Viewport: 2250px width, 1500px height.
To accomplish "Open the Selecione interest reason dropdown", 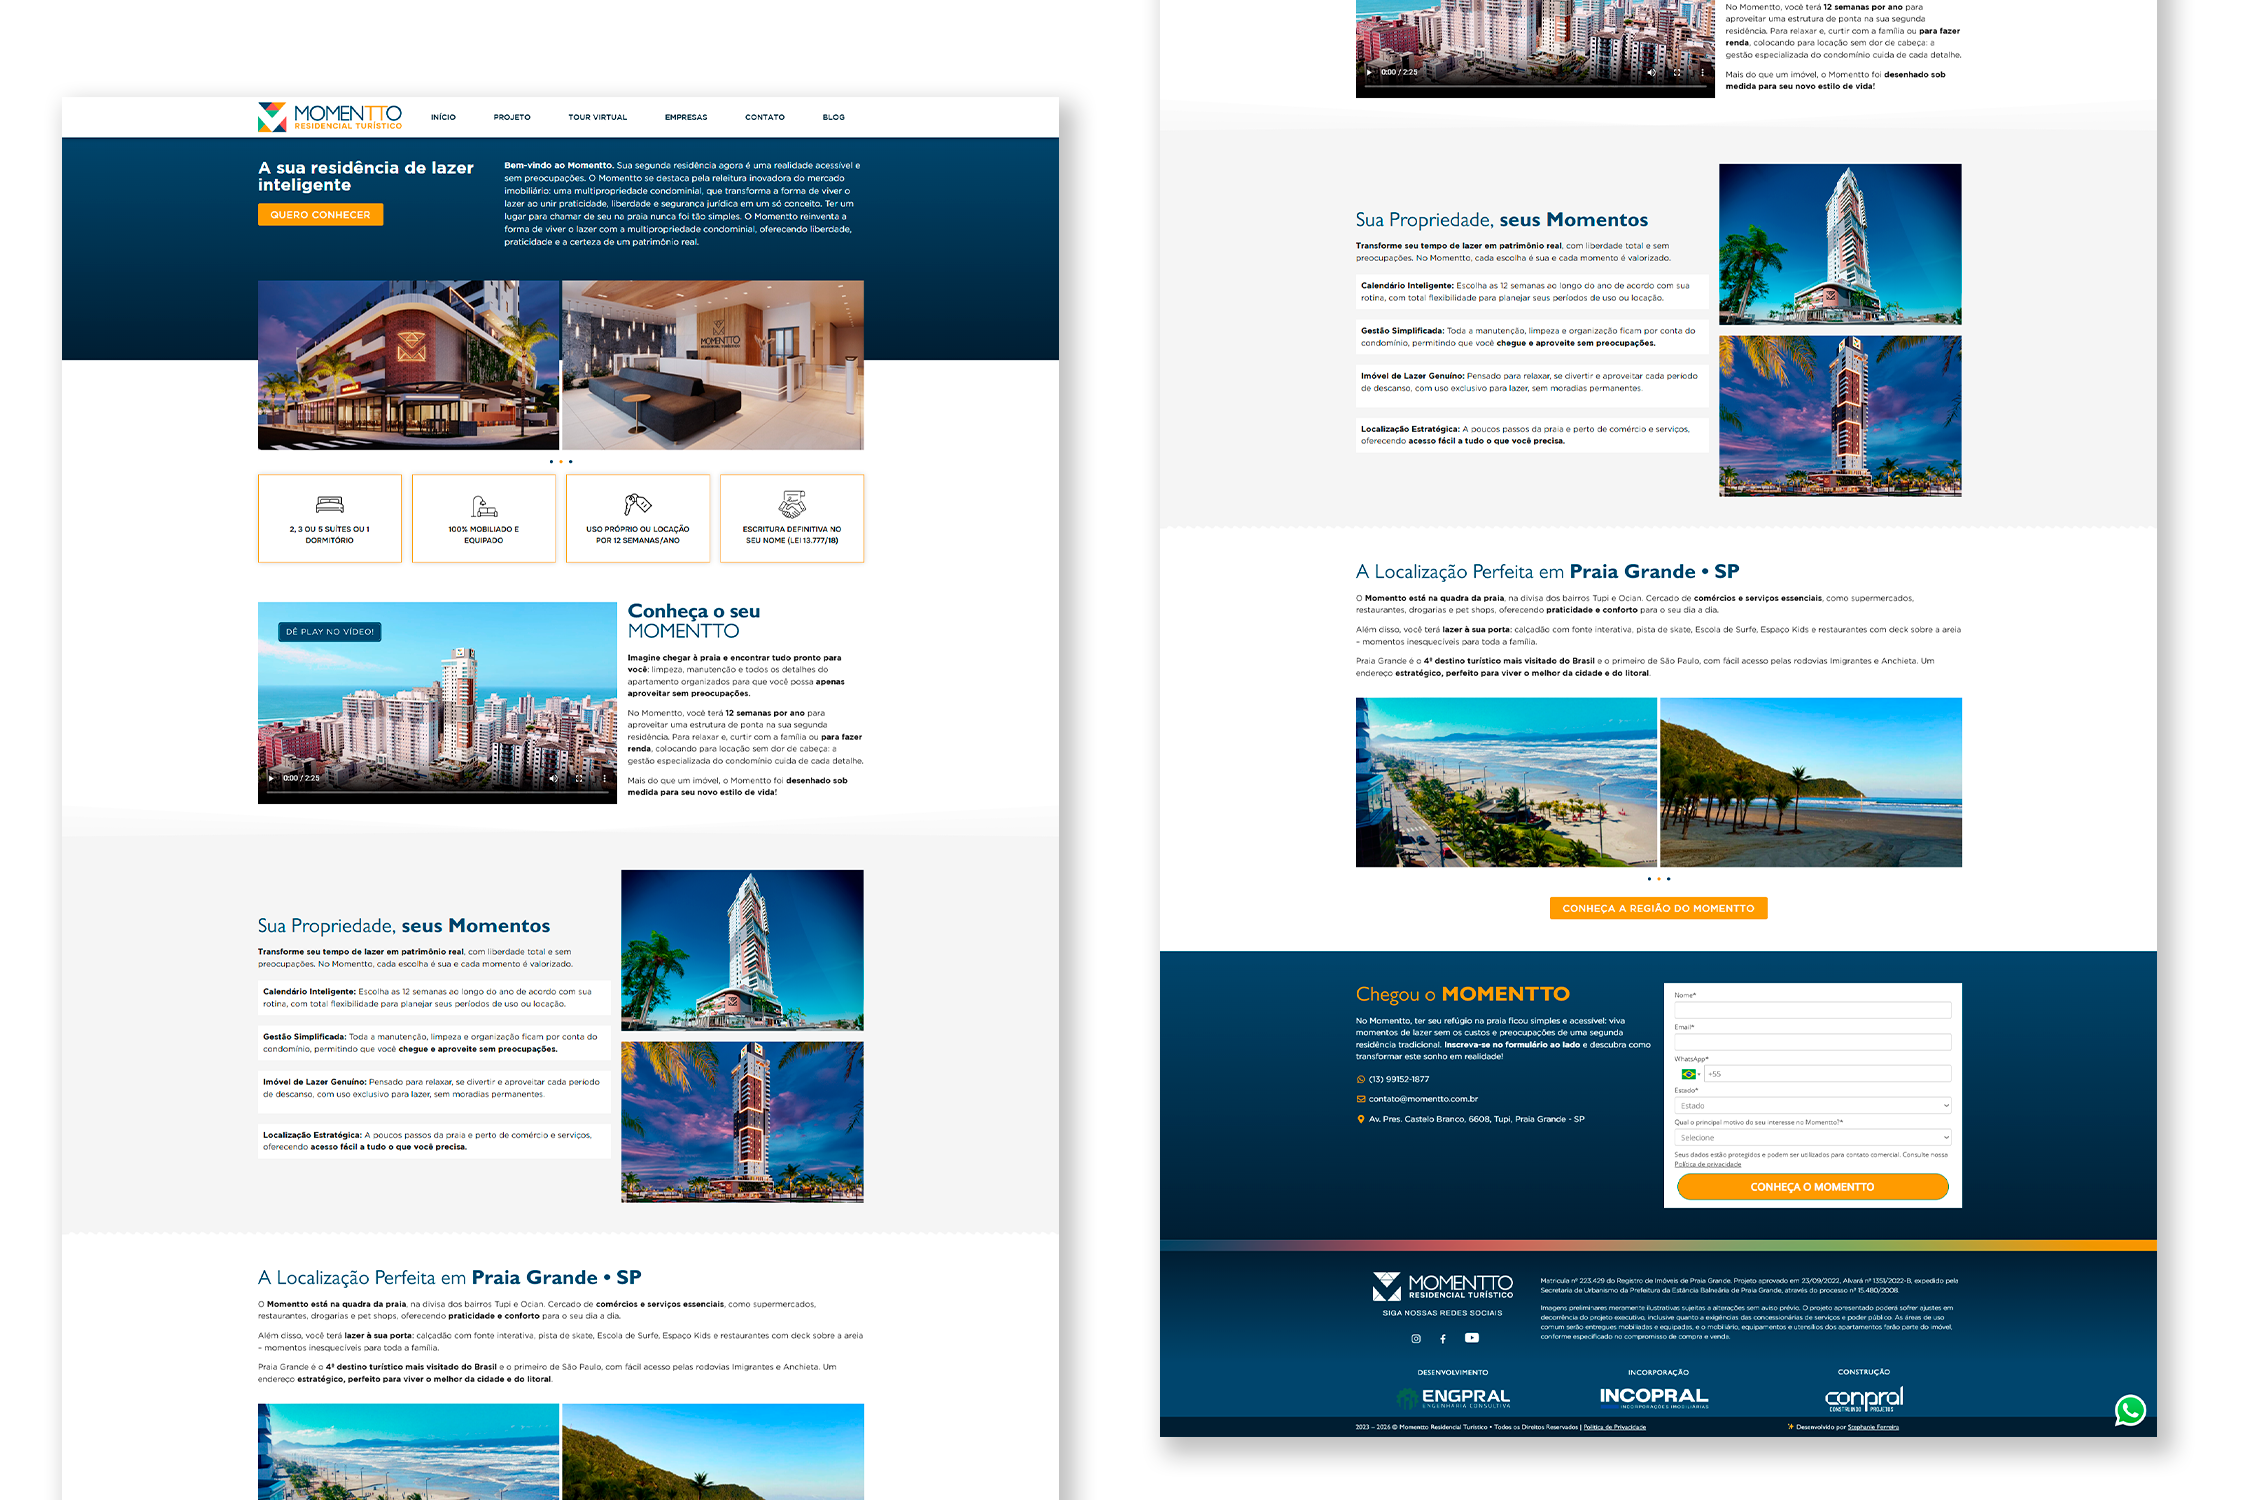I will (1812, 1137).
